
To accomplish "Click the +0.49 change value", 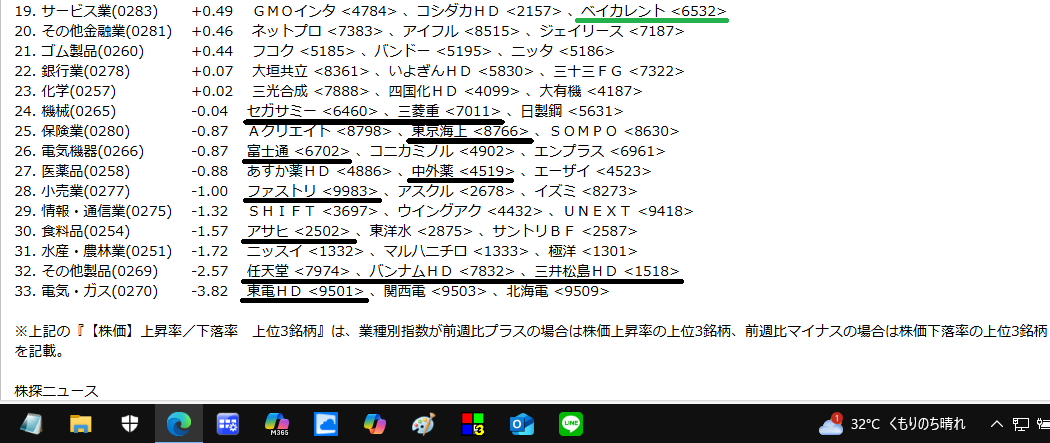I will click(x=212, y=11).
